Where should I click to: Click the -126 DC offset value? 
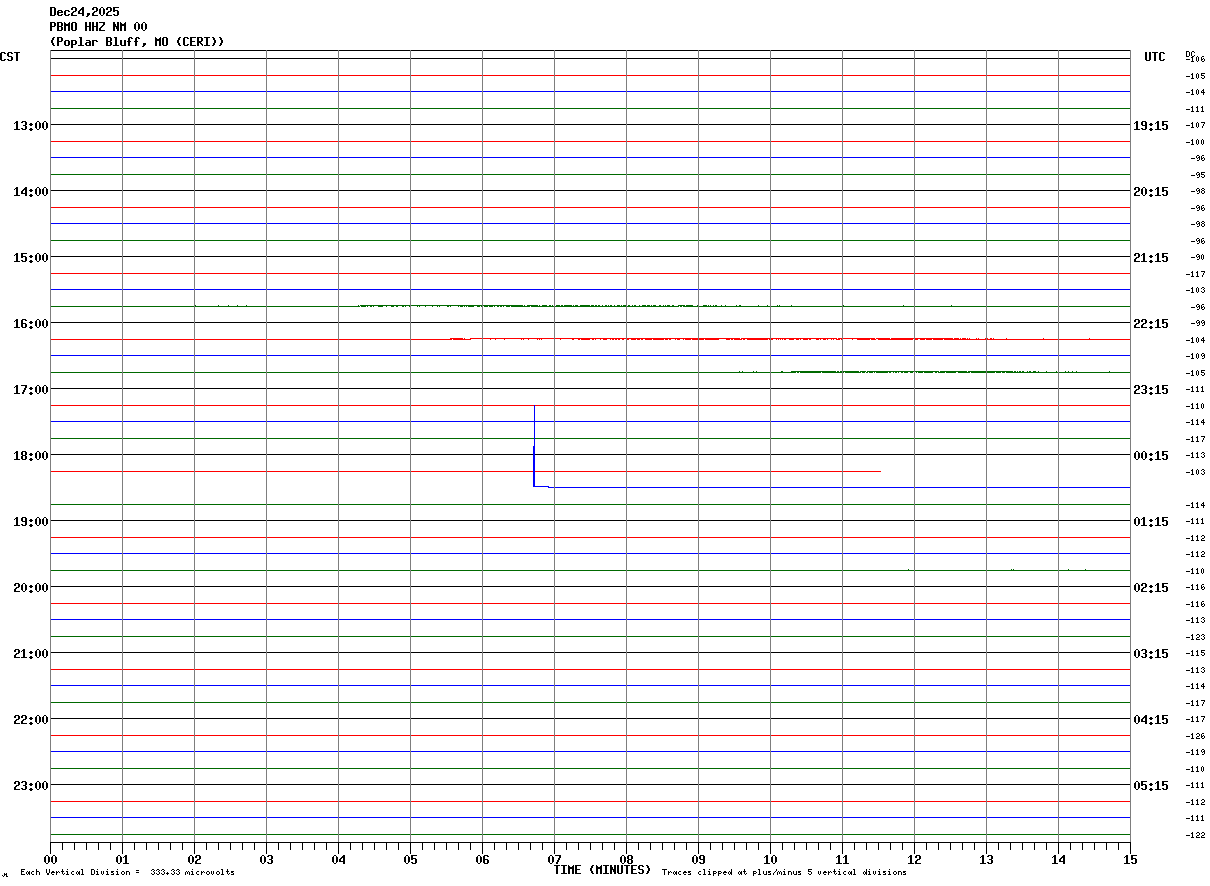[x=1195, y=736]
